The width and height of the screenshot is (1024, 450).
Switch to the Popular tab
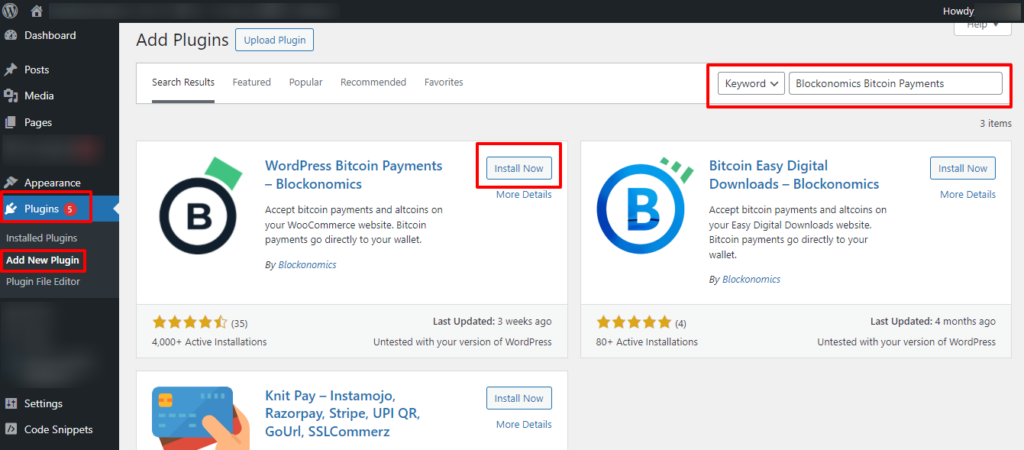[305, 82]
